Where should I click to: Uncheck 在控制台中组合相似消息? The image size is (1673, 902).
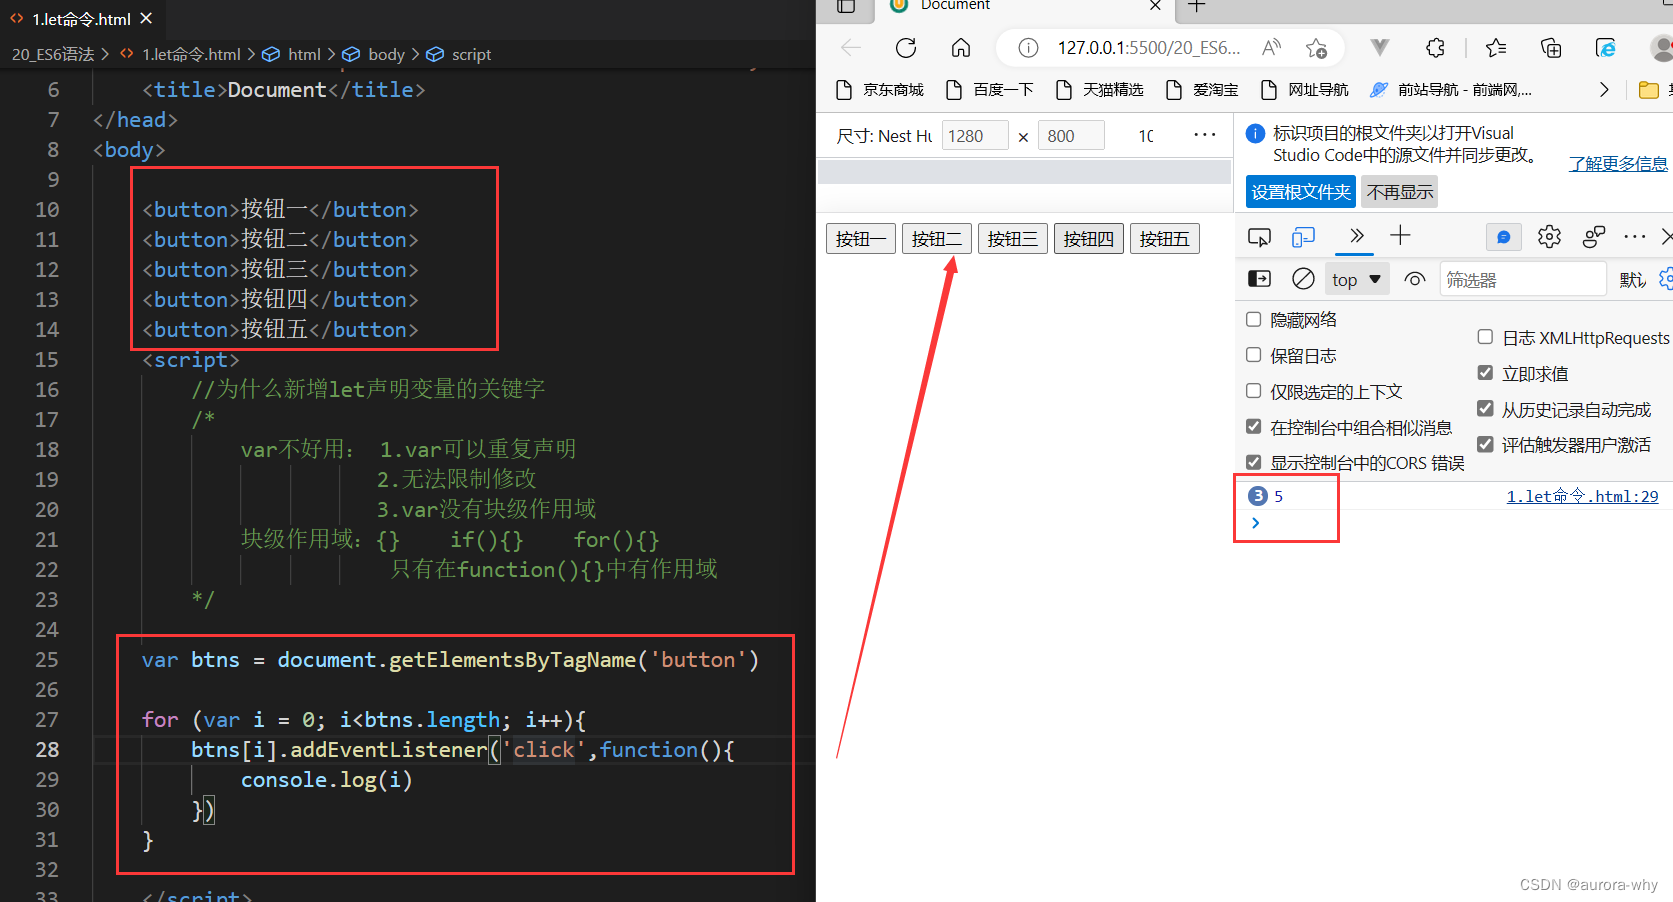(1254, 427)
